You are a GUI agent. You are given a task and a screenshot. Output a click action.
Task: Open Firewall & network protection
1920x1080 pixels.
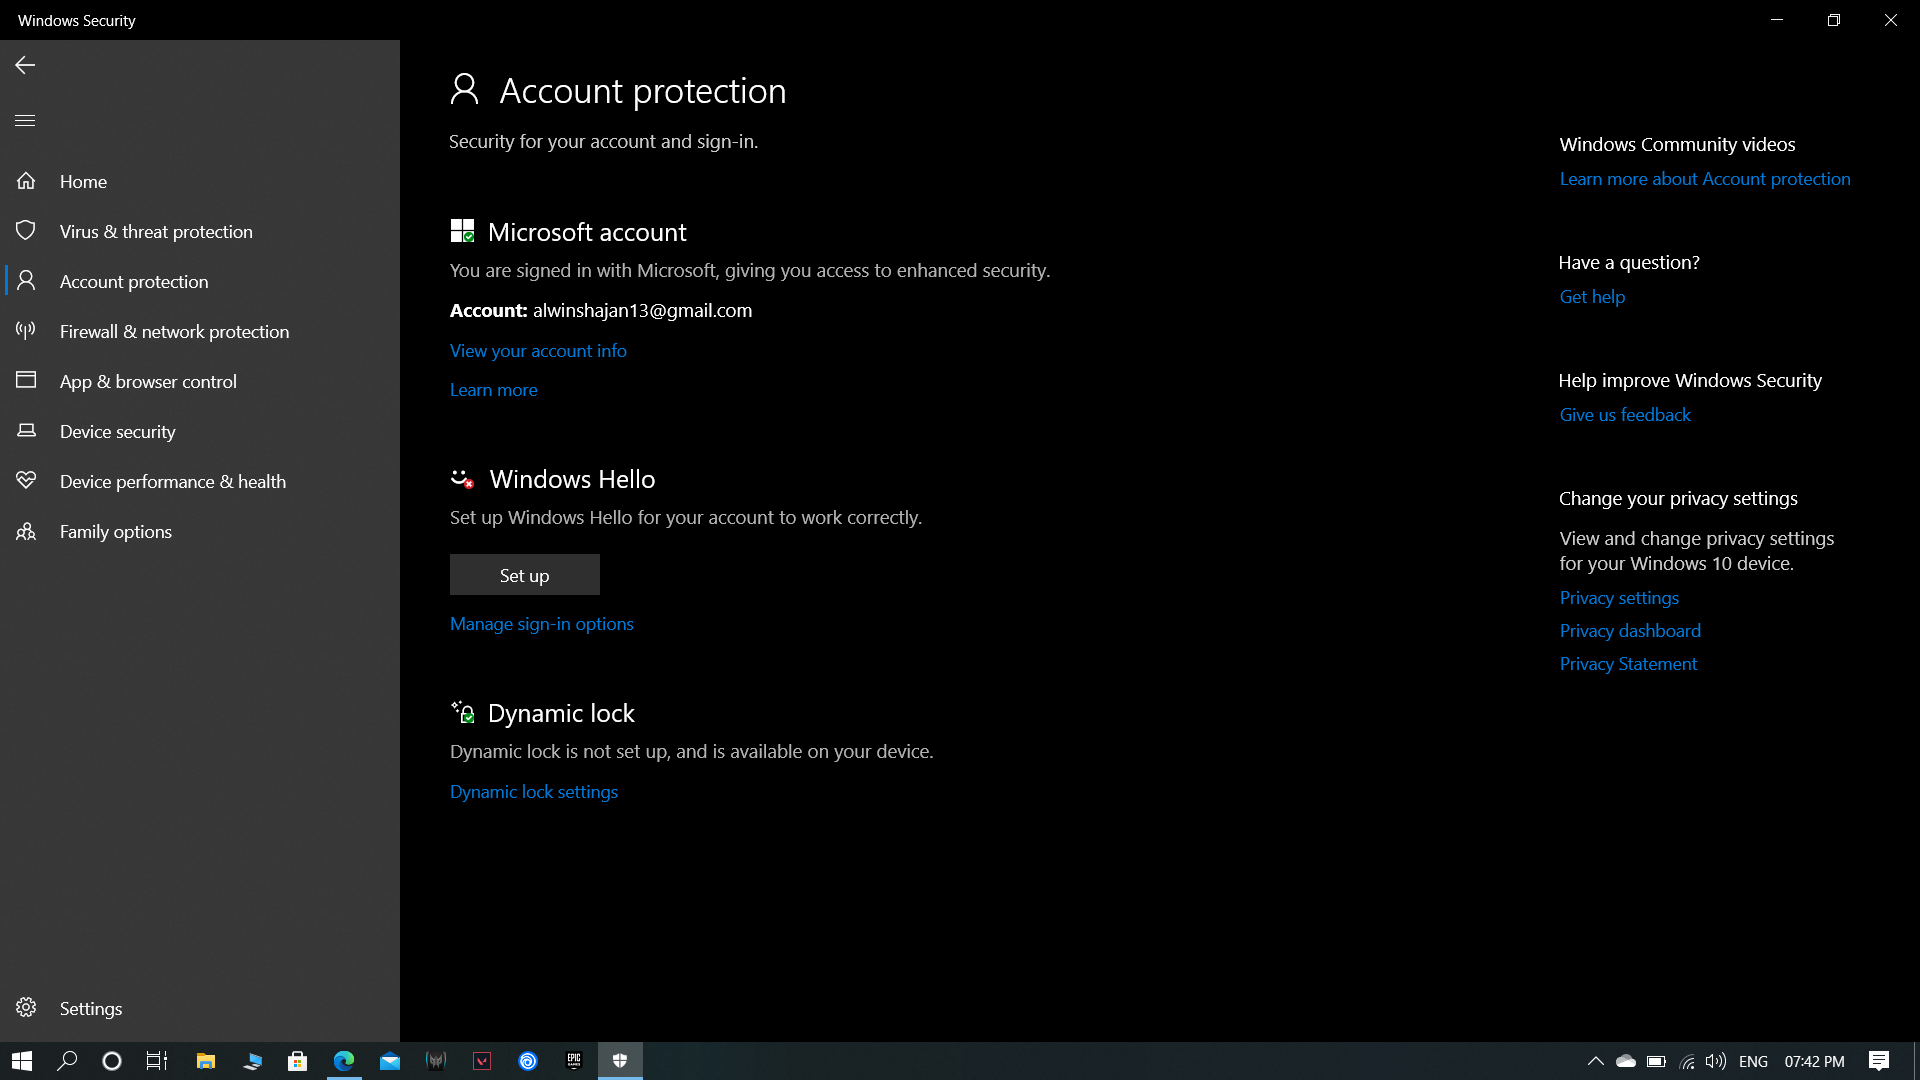click(x=200, y=331)
